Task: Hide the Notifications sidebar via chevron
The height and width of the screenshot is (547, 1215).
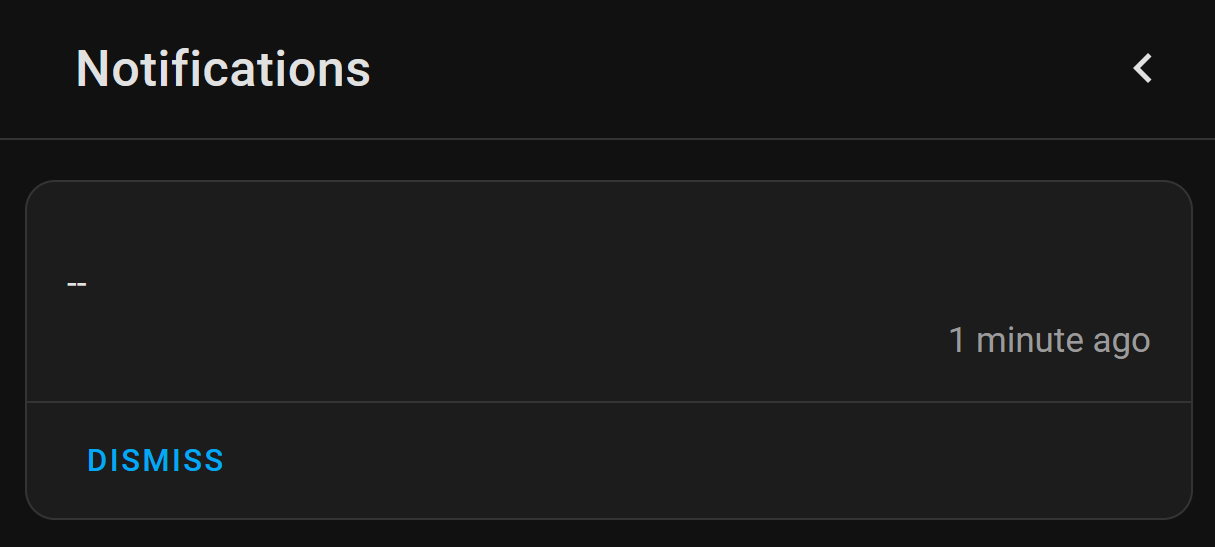Action: (1143, 69)
